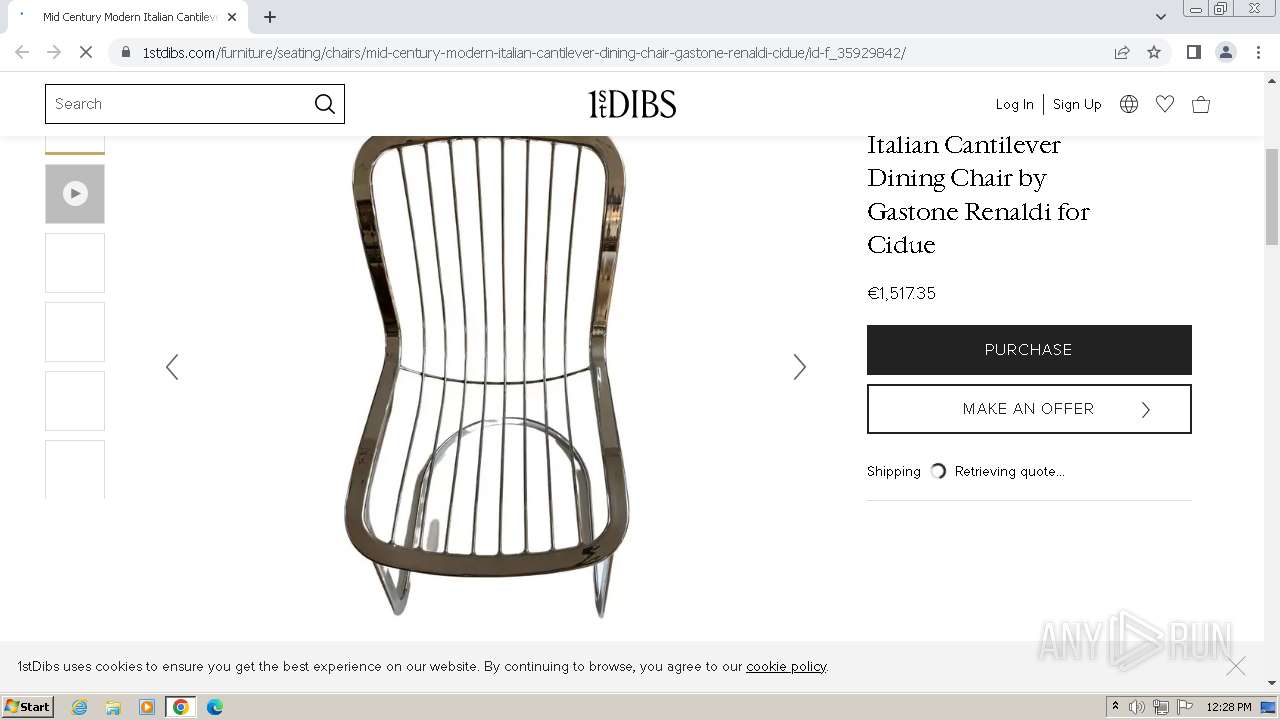Show previous chair image with left arrow
This screenshot has height=720, width=1280.
click(172, 367)
